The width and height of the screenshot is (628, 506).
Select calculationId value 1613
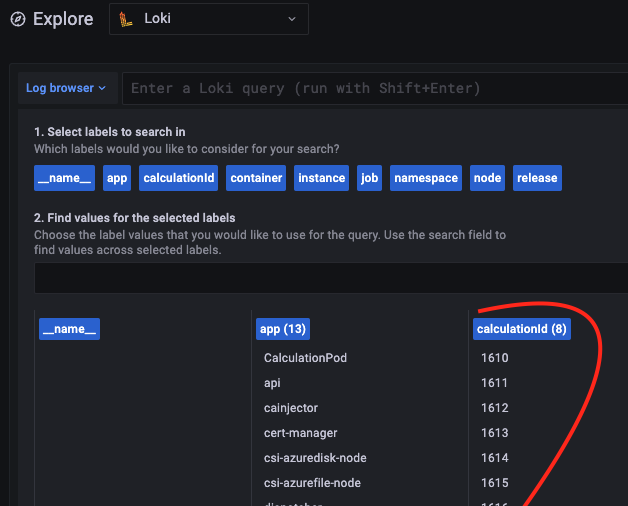click(495, 433)
